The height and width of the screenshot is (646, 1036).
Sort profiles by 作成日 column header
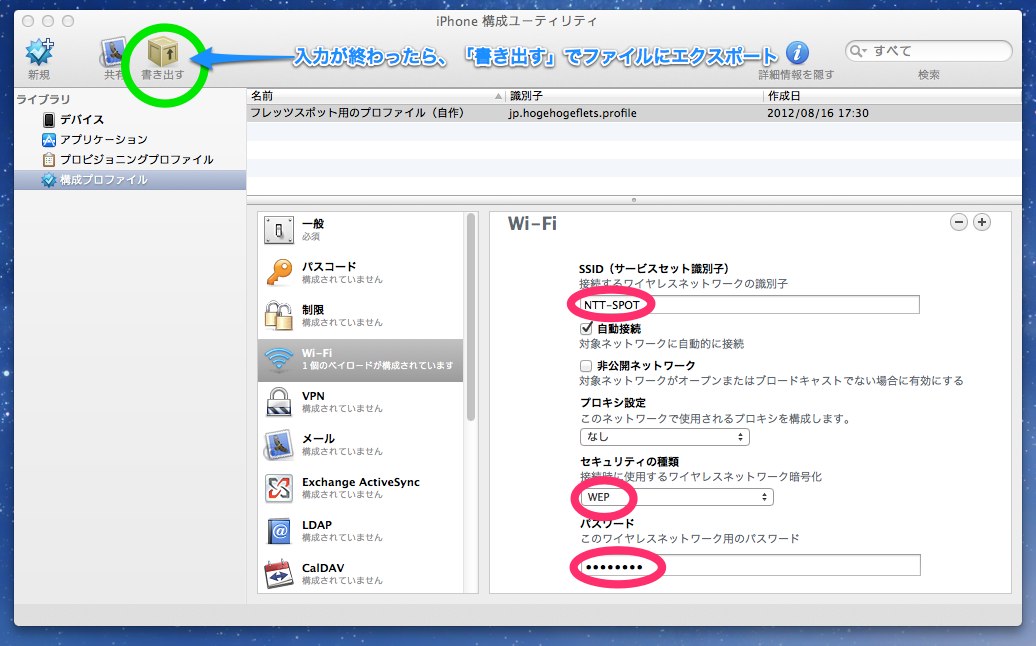click(x=892, y=96)
